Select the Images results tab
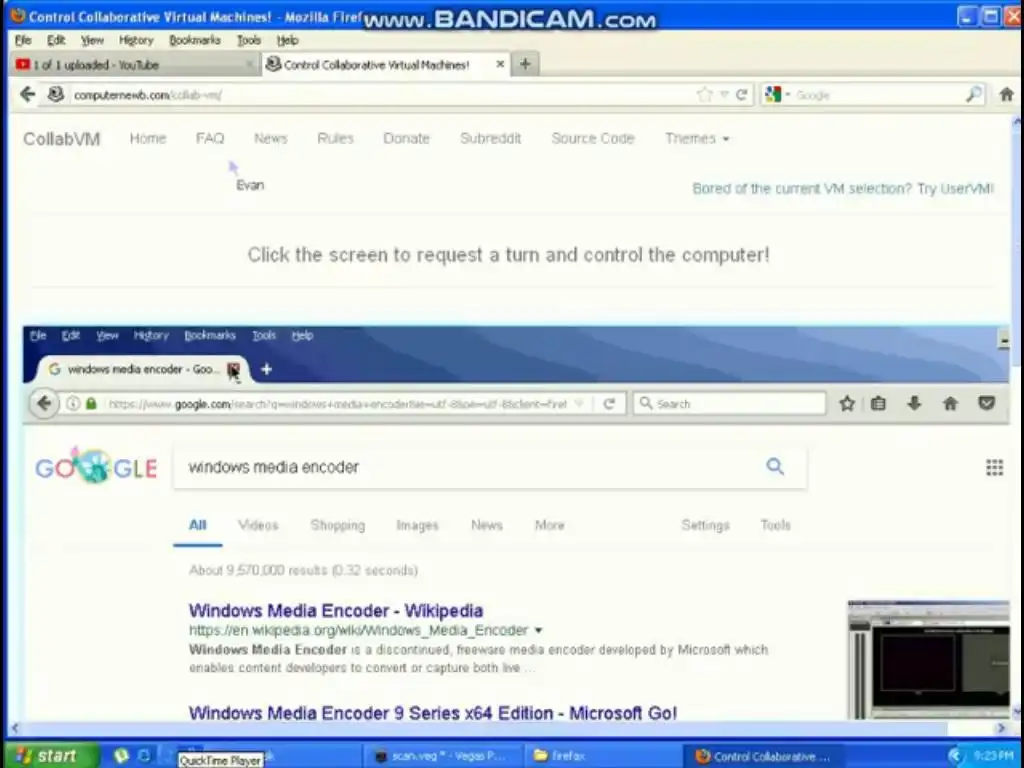The height and width of the screenshot is (768, 1024). coord(417,525)
